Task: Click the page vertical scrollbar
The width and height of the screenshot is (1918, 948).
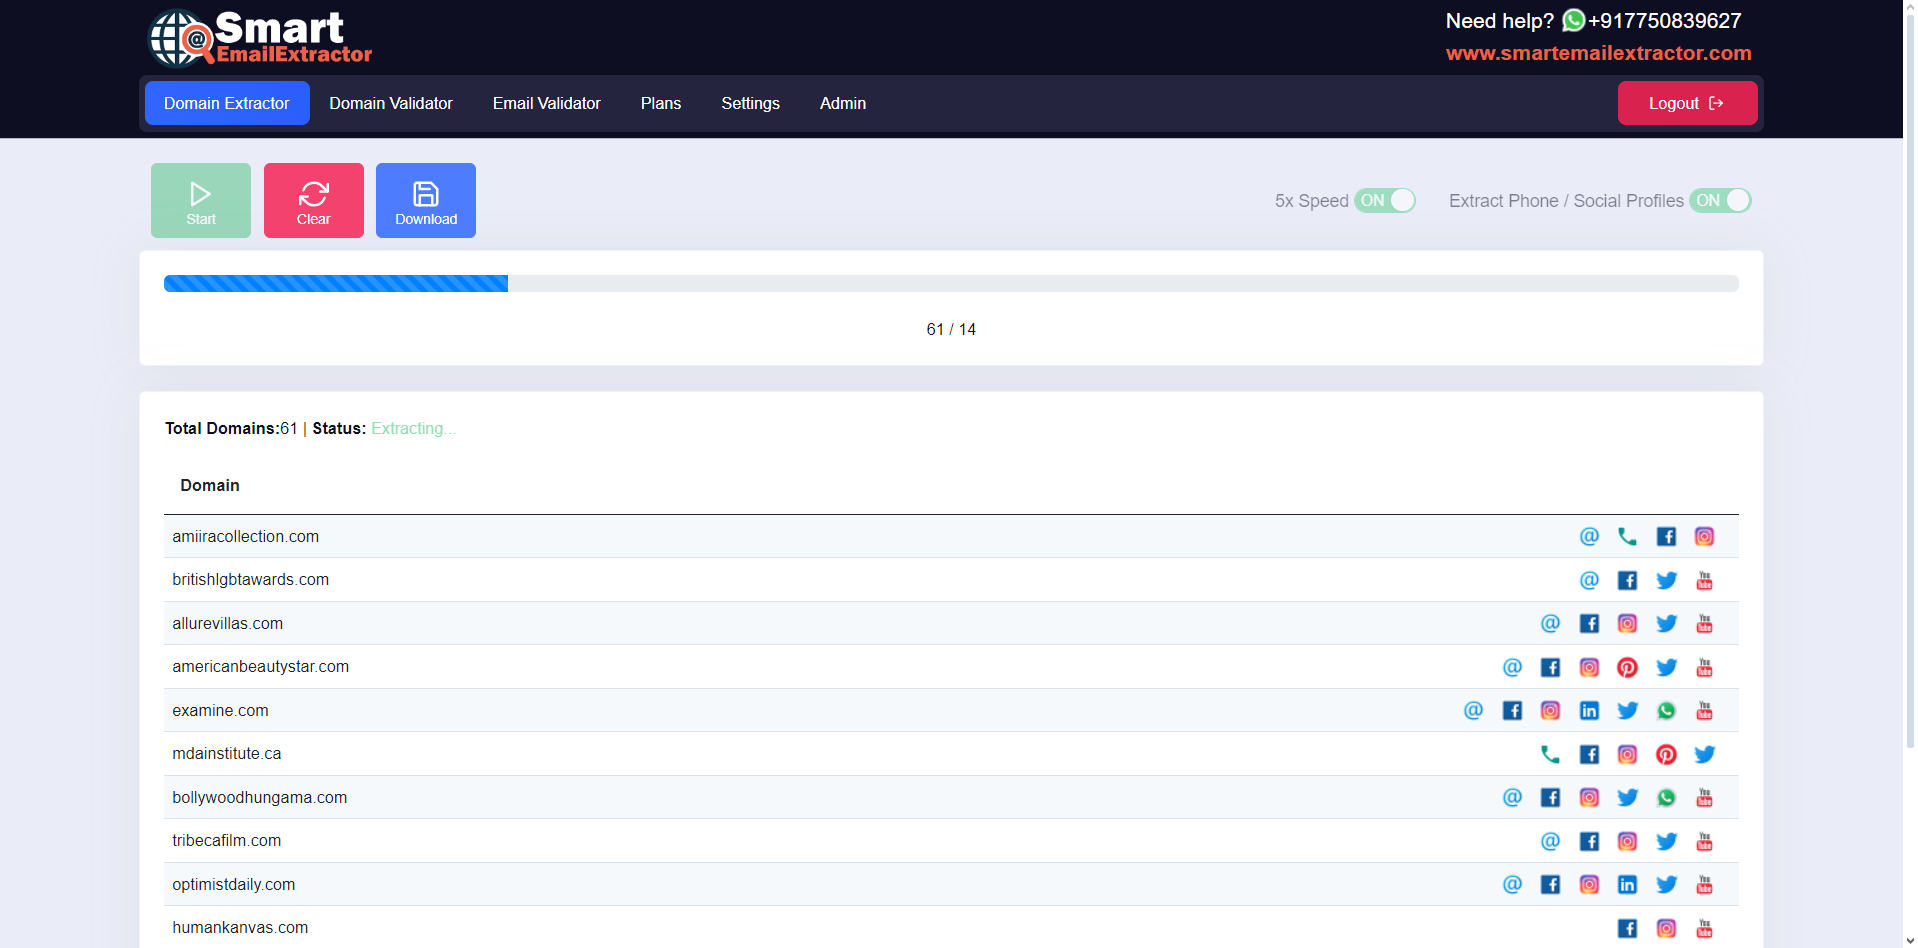Action: (x=1910, y=380)
